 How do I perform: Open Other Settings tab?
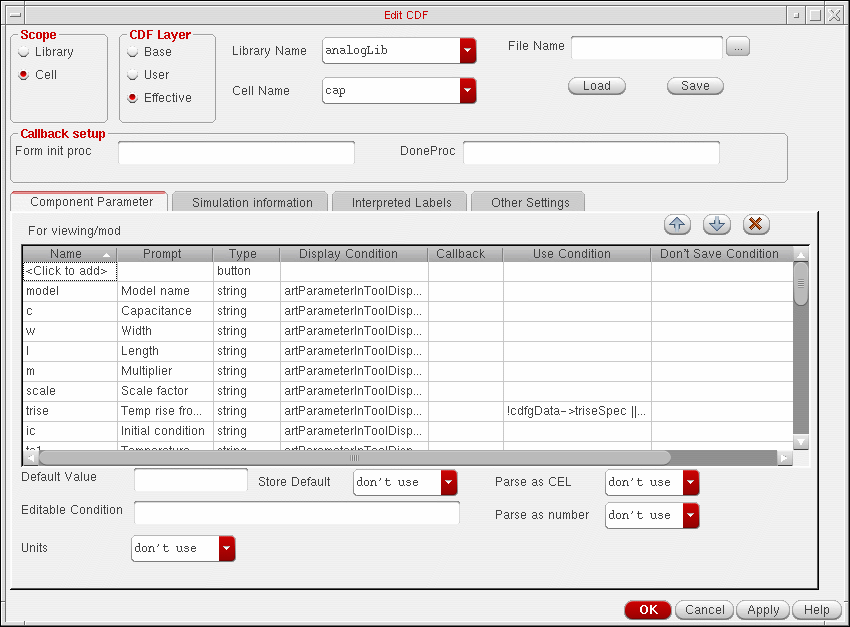(x=529, y=203)
